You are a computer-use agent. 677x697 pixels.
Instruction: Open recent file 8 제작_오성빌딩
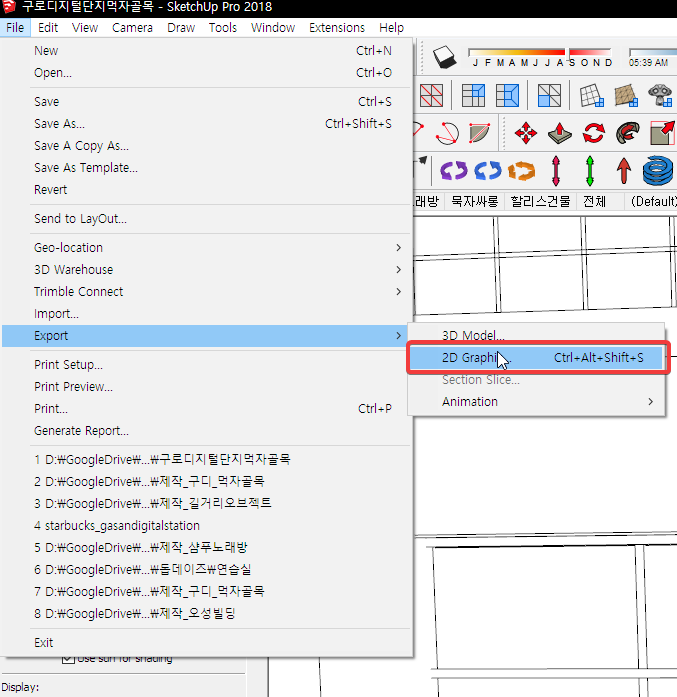pos(207,614)
